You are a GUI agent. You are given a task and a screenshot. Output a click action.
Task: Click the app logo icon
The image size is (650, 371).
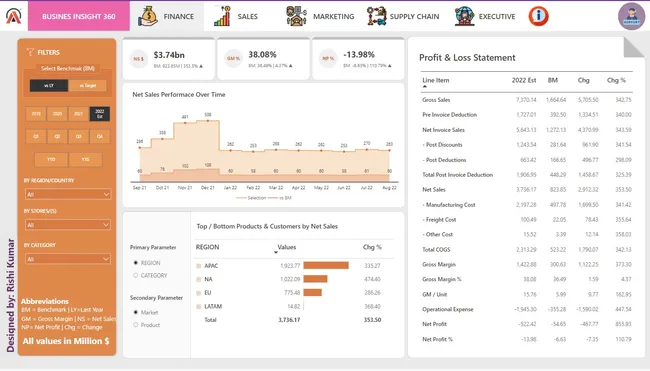click(13, 16)
